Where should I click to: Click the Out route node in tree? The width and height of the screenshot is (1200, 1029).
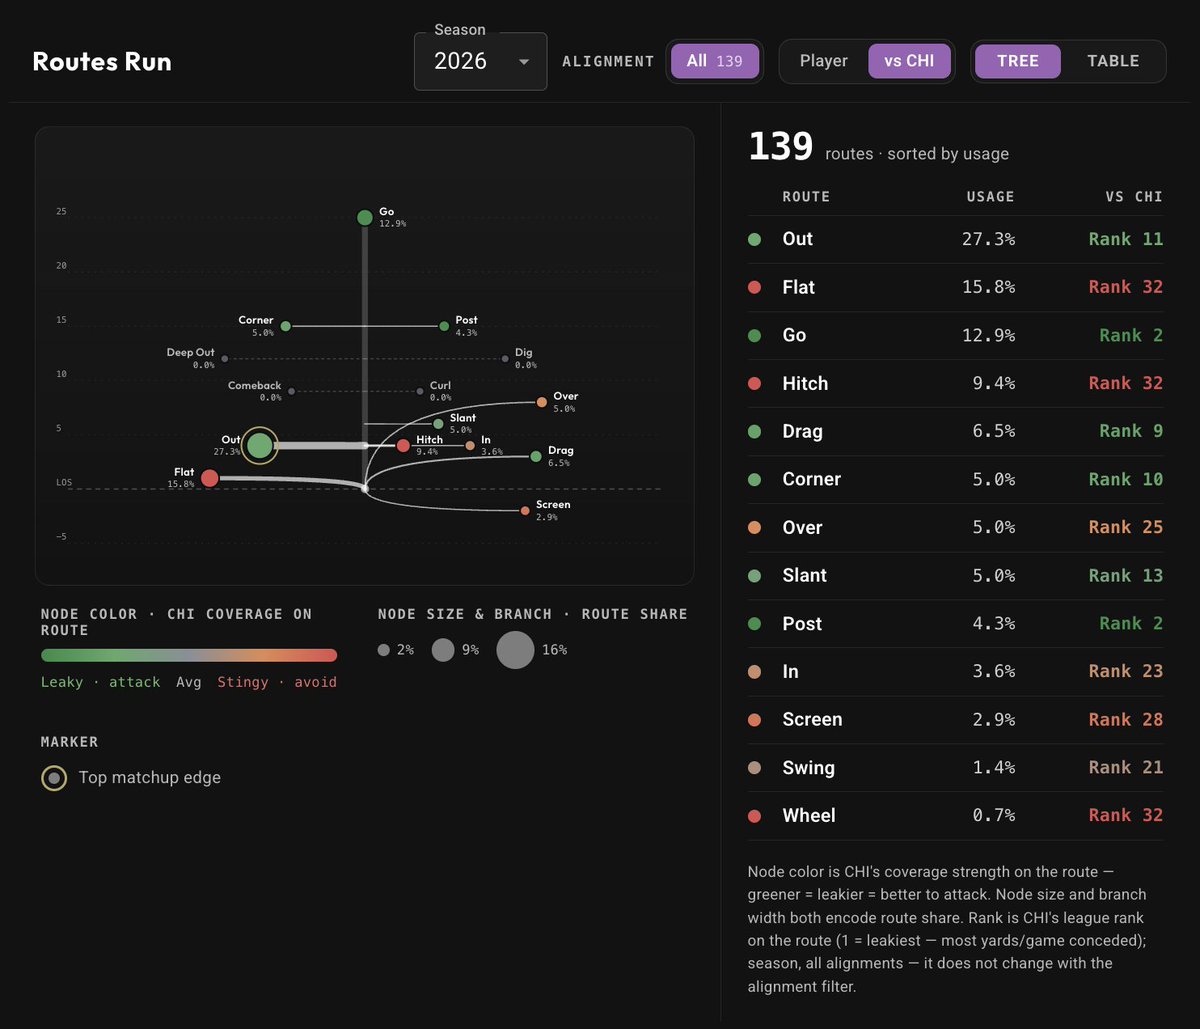(259, 445)
